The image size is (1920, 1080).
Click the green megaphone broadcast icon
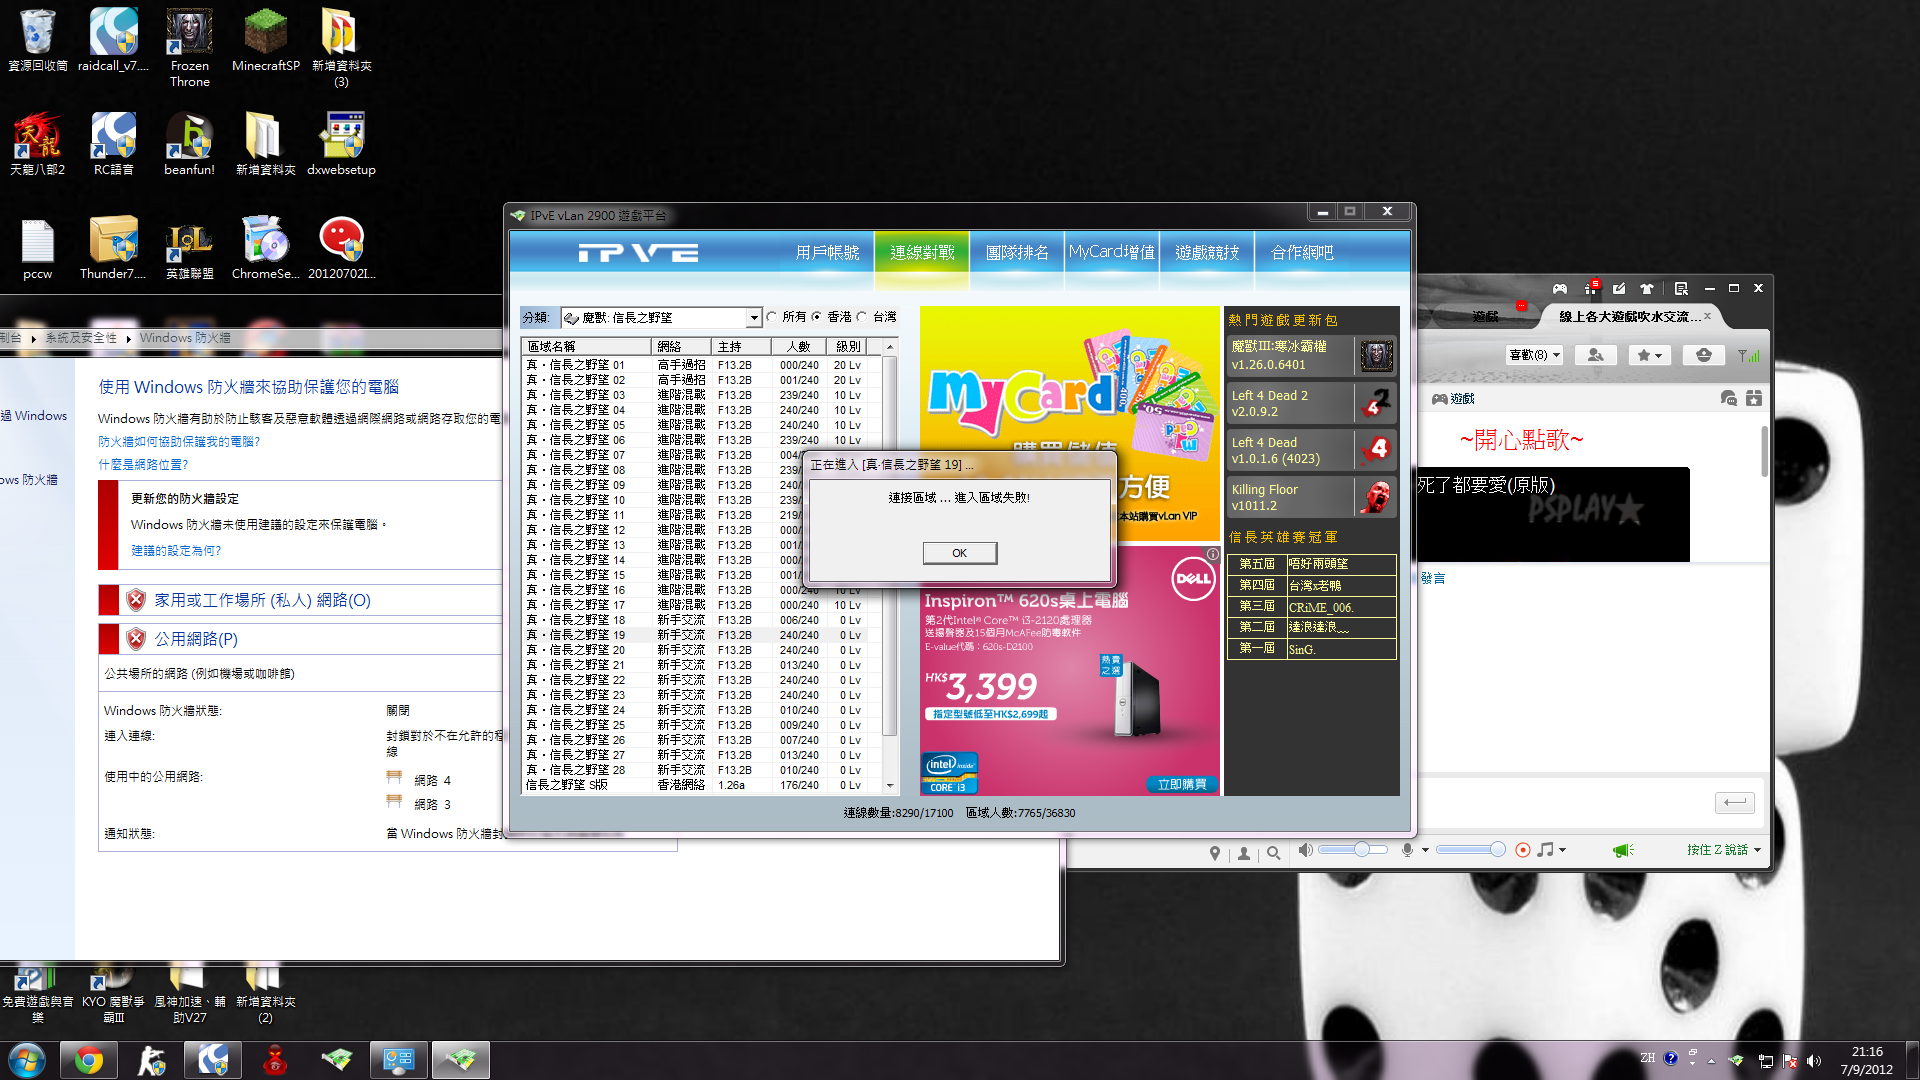click(1622, 850)
